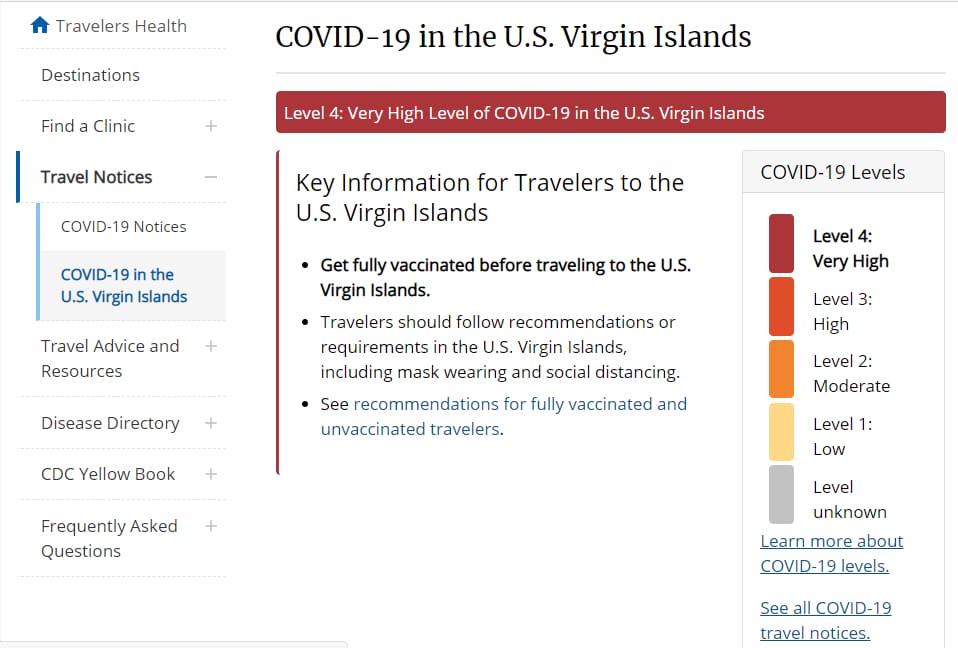Open the Travelers Health text link
This screenshot has width=958, height=648.
121,26
